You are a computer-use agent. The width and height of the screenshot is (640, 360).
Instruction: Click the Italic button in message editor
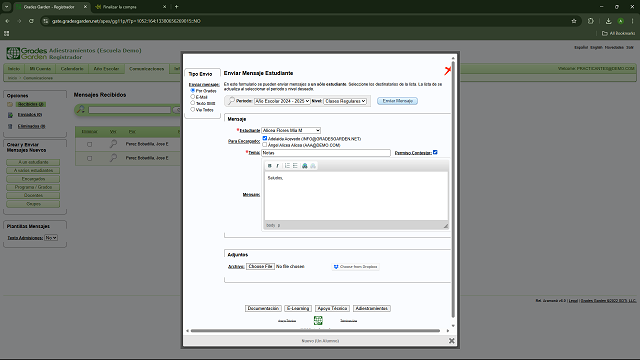tap(278, 166)
